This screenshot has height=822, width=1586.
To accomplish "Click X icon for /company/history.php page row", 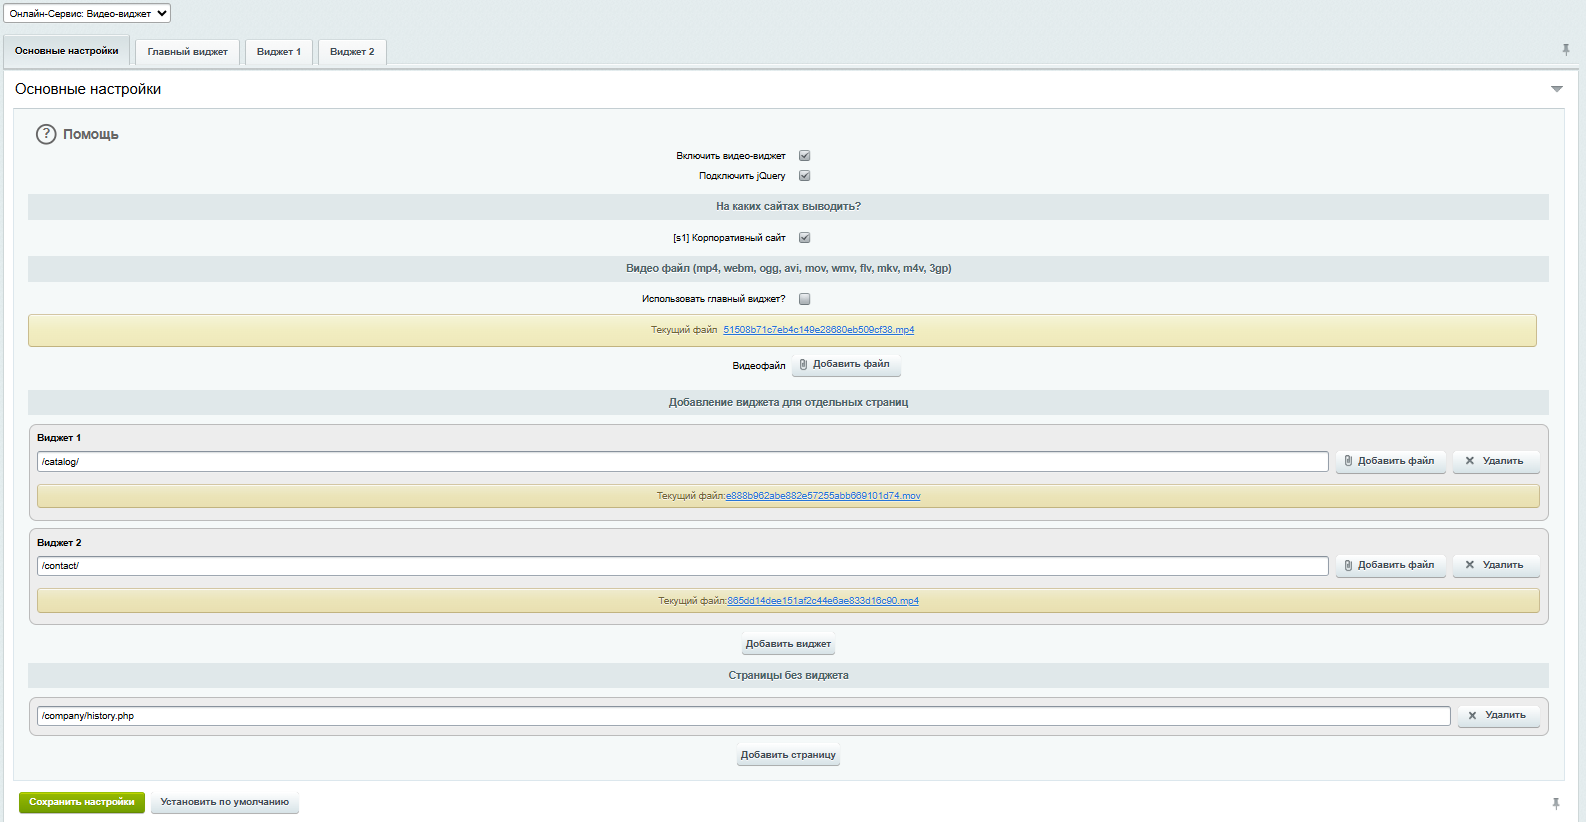I will point(1472,715).
